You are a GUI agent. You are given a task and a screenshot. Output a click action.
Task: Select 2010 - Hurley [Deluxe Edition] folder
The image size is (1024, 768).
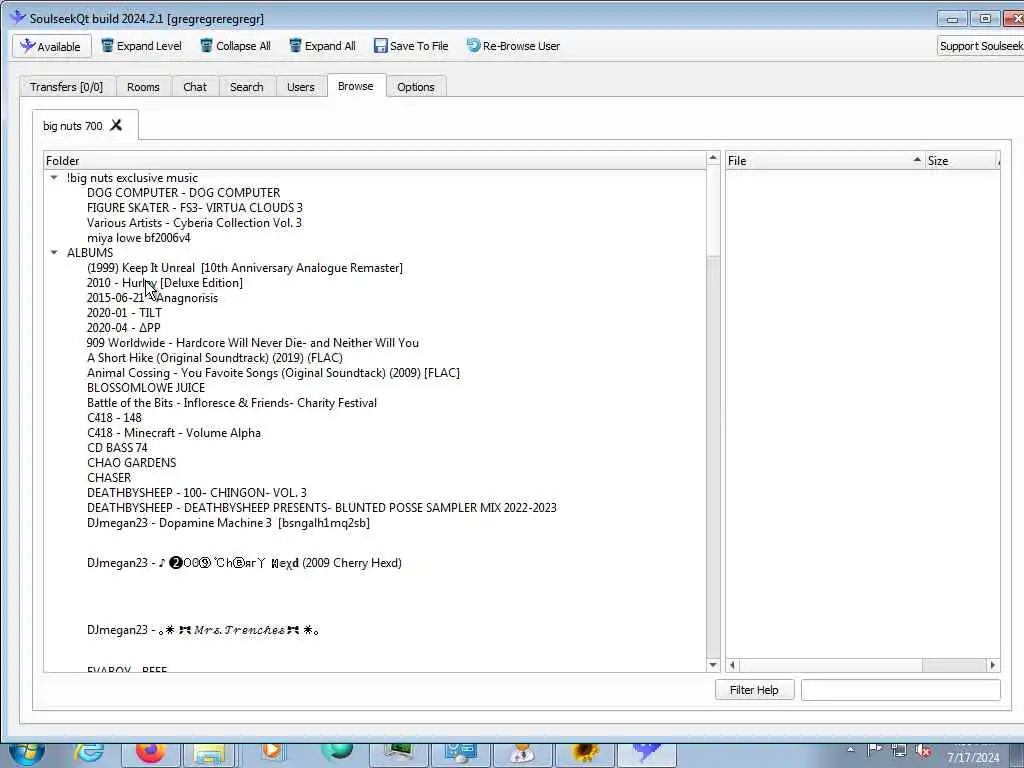click(165, 283)
